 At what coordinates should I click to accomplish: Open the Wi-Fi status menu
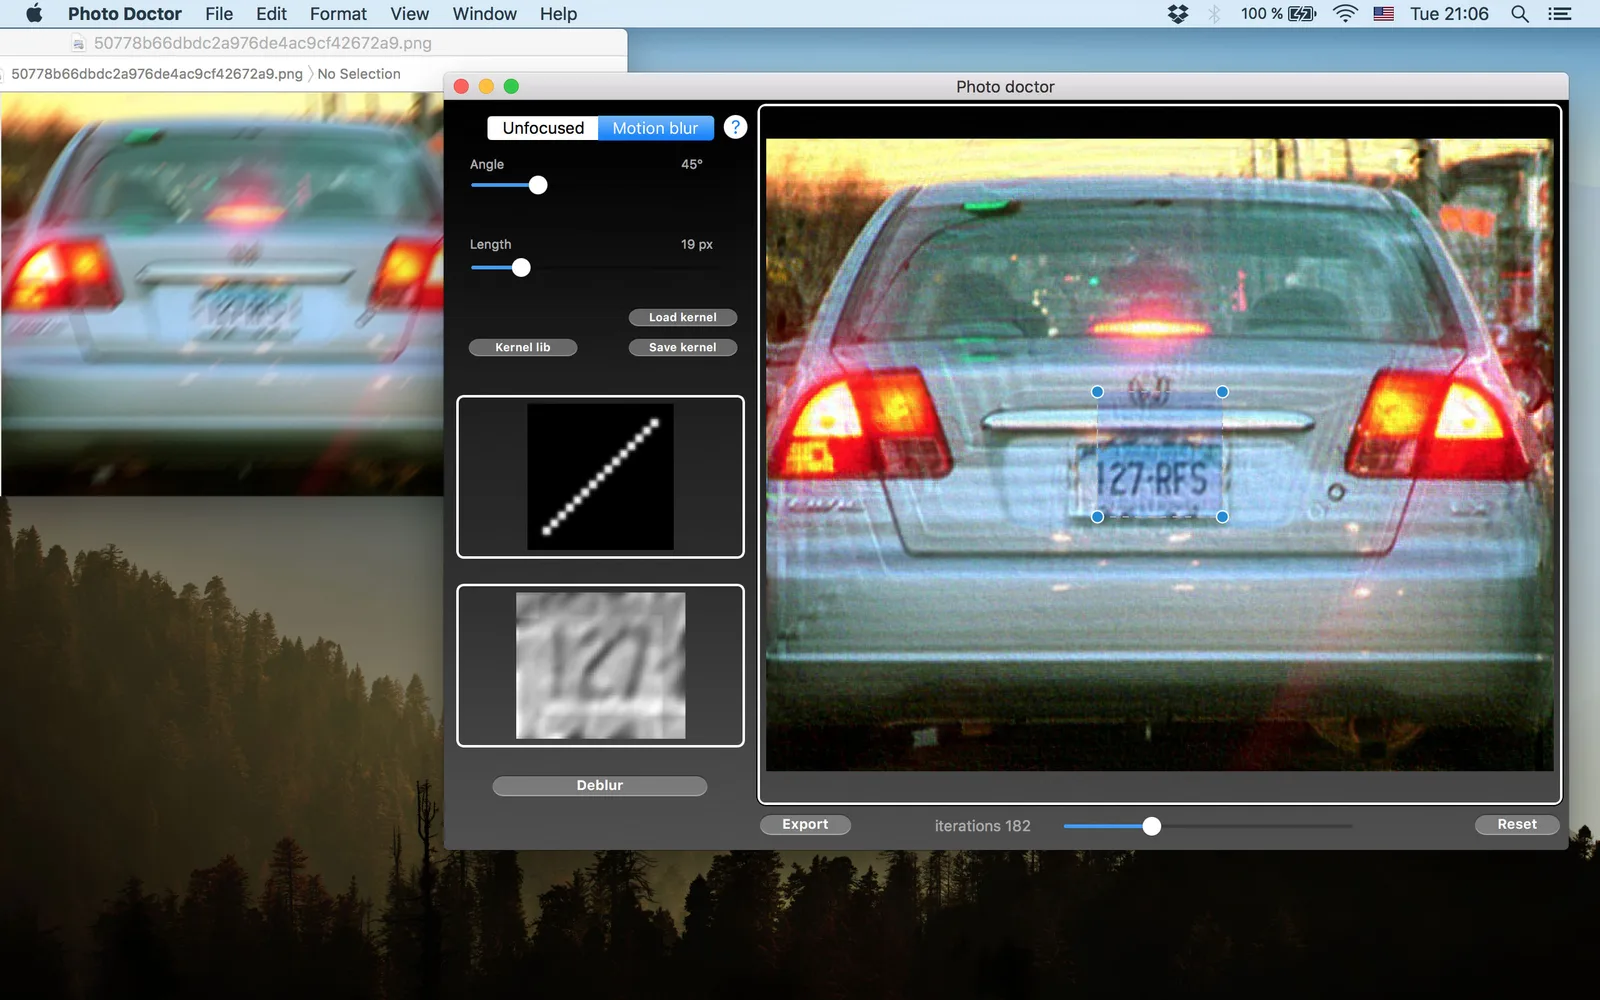[1345, 14]
